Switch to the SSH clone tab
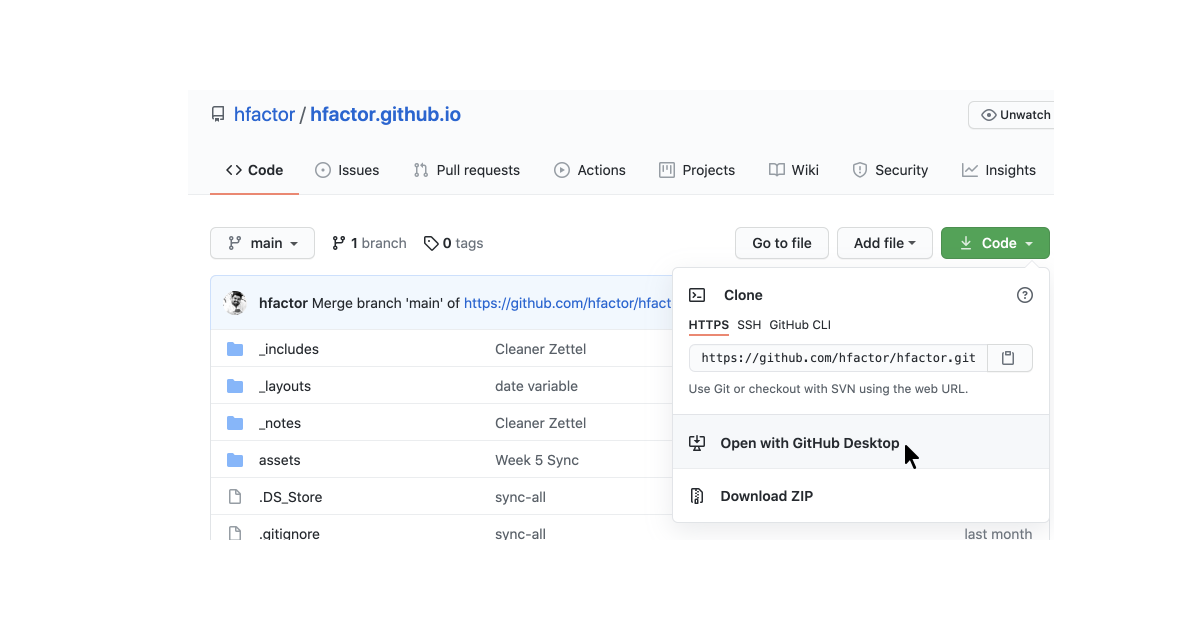Image resolution: width=1200 pixels, height=630 pixels. (x=749, y=325)
